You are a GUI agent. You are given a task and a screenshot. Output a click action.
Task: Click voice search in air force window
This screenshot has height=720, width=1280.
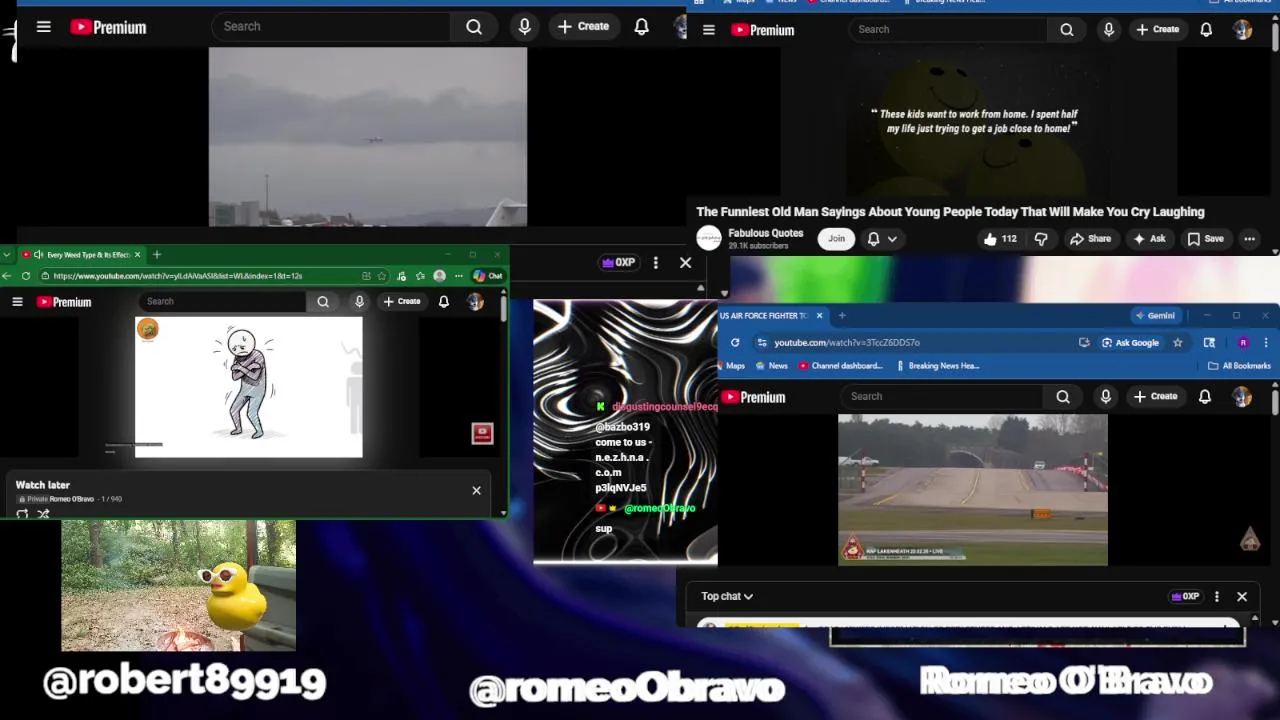pos(1105,397)
